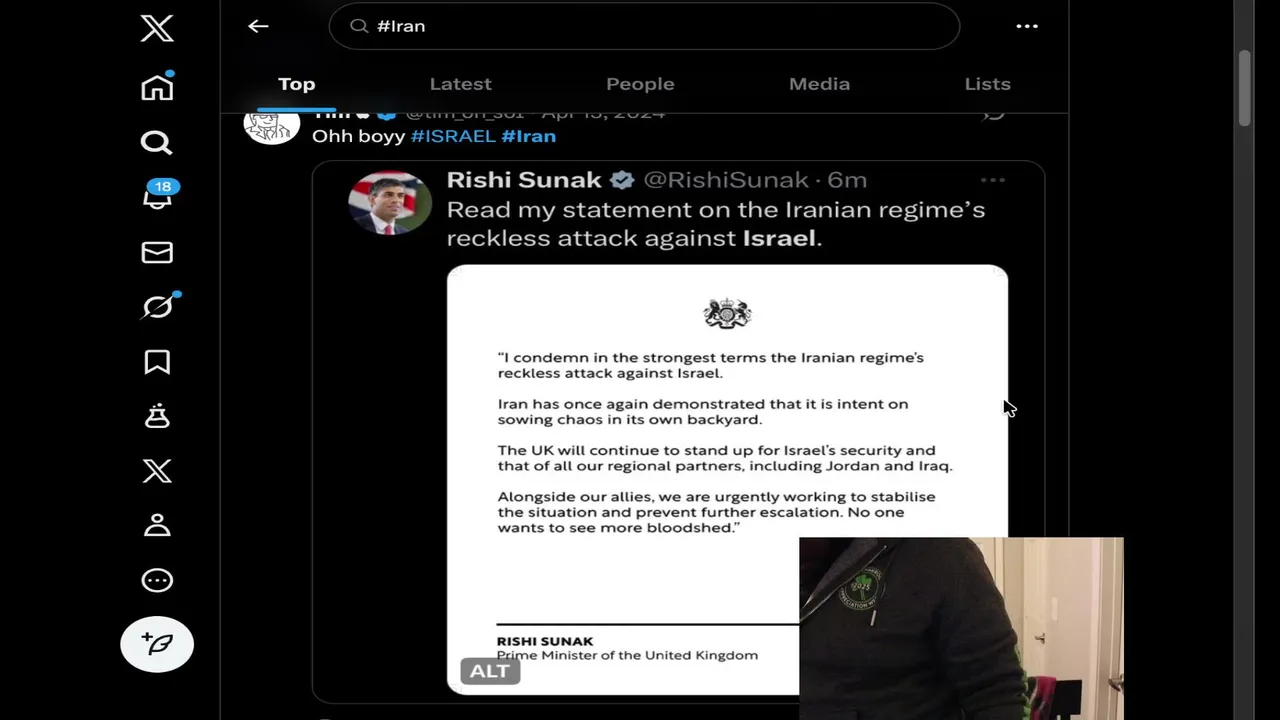
Task: Click the #Iran search input field
Action: (x=644, y=26)
